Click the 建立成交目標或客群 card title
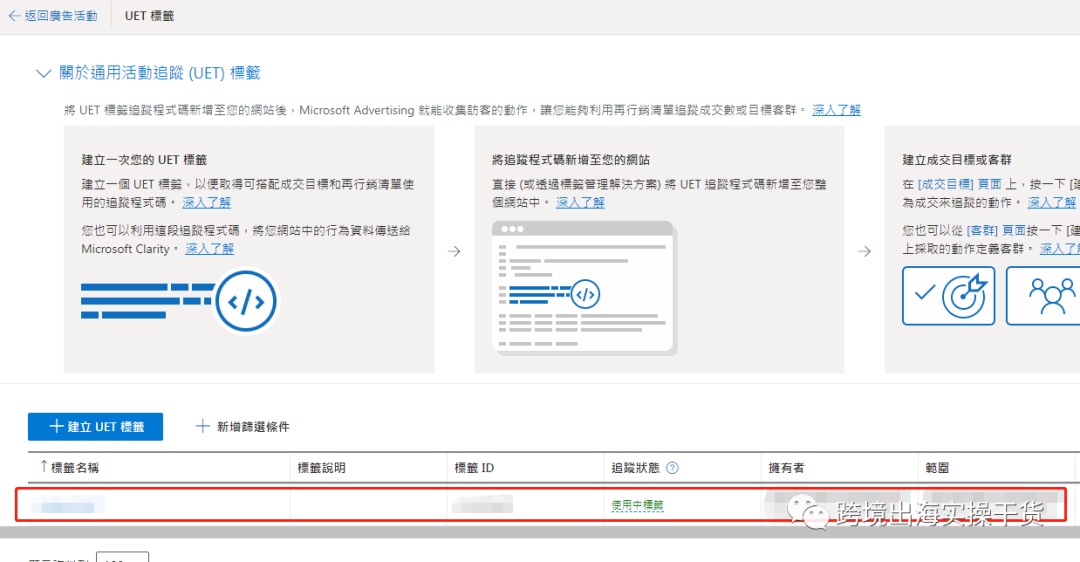The image size is (1080, 562). coord(957,160)
